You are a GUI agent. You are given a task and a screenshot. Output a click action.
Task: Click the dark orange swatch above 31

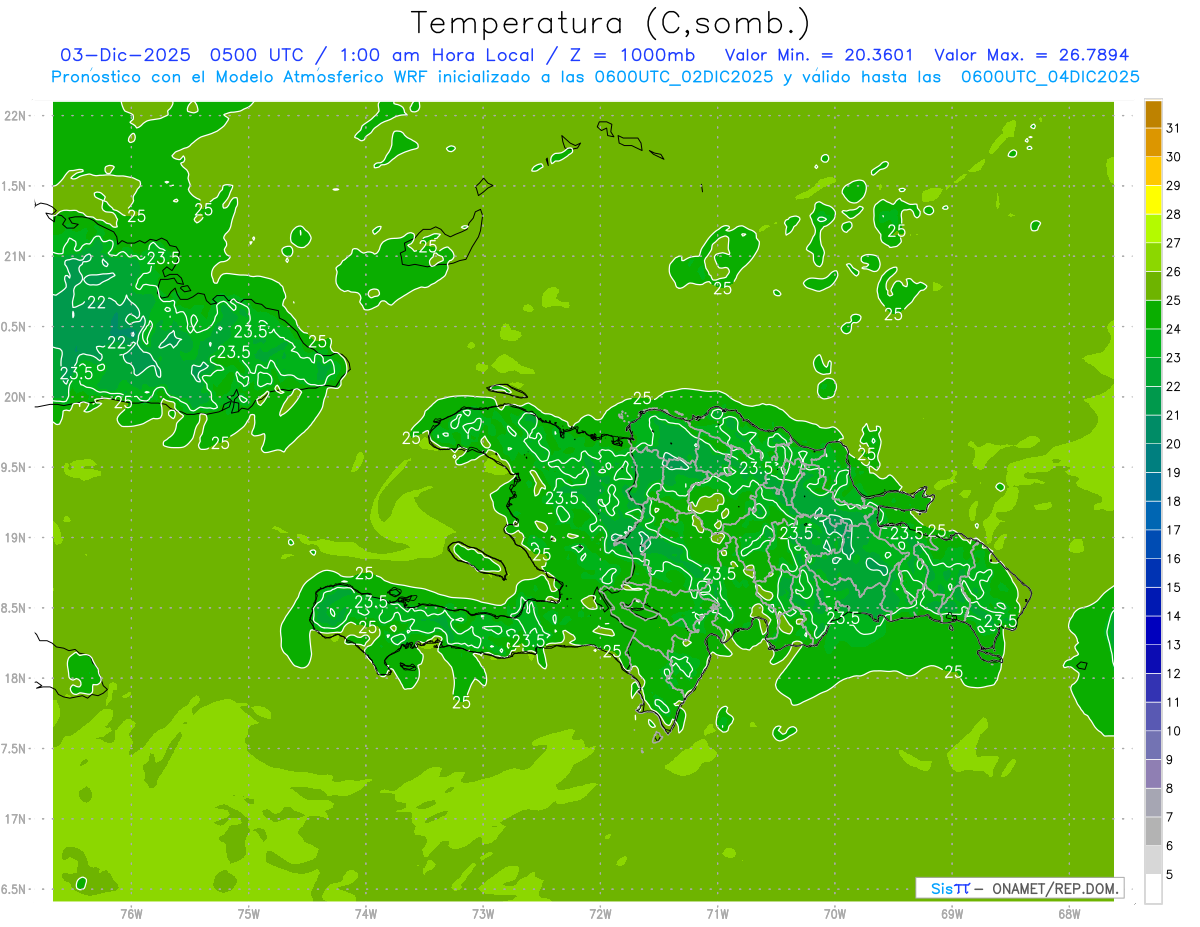pos(1153,114)
